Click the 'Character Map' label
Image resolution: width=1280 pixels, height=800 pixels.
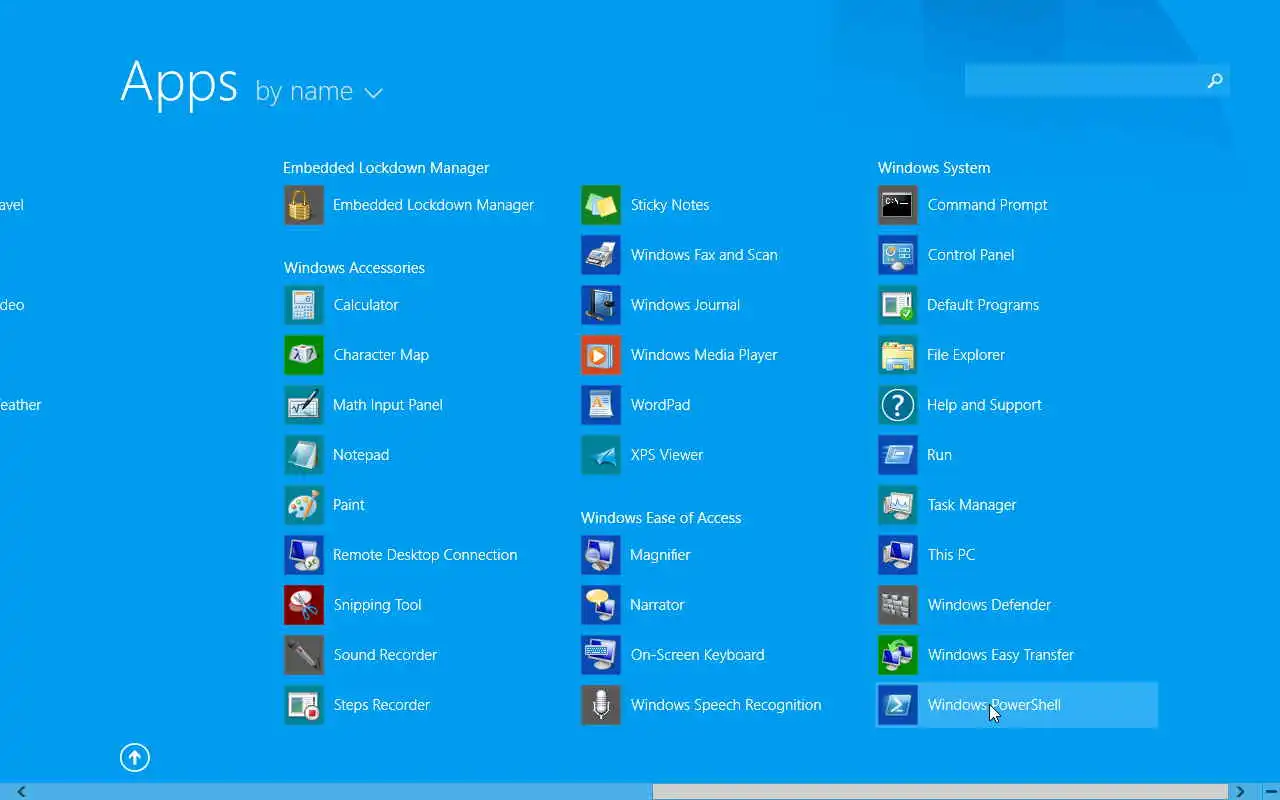381,355
